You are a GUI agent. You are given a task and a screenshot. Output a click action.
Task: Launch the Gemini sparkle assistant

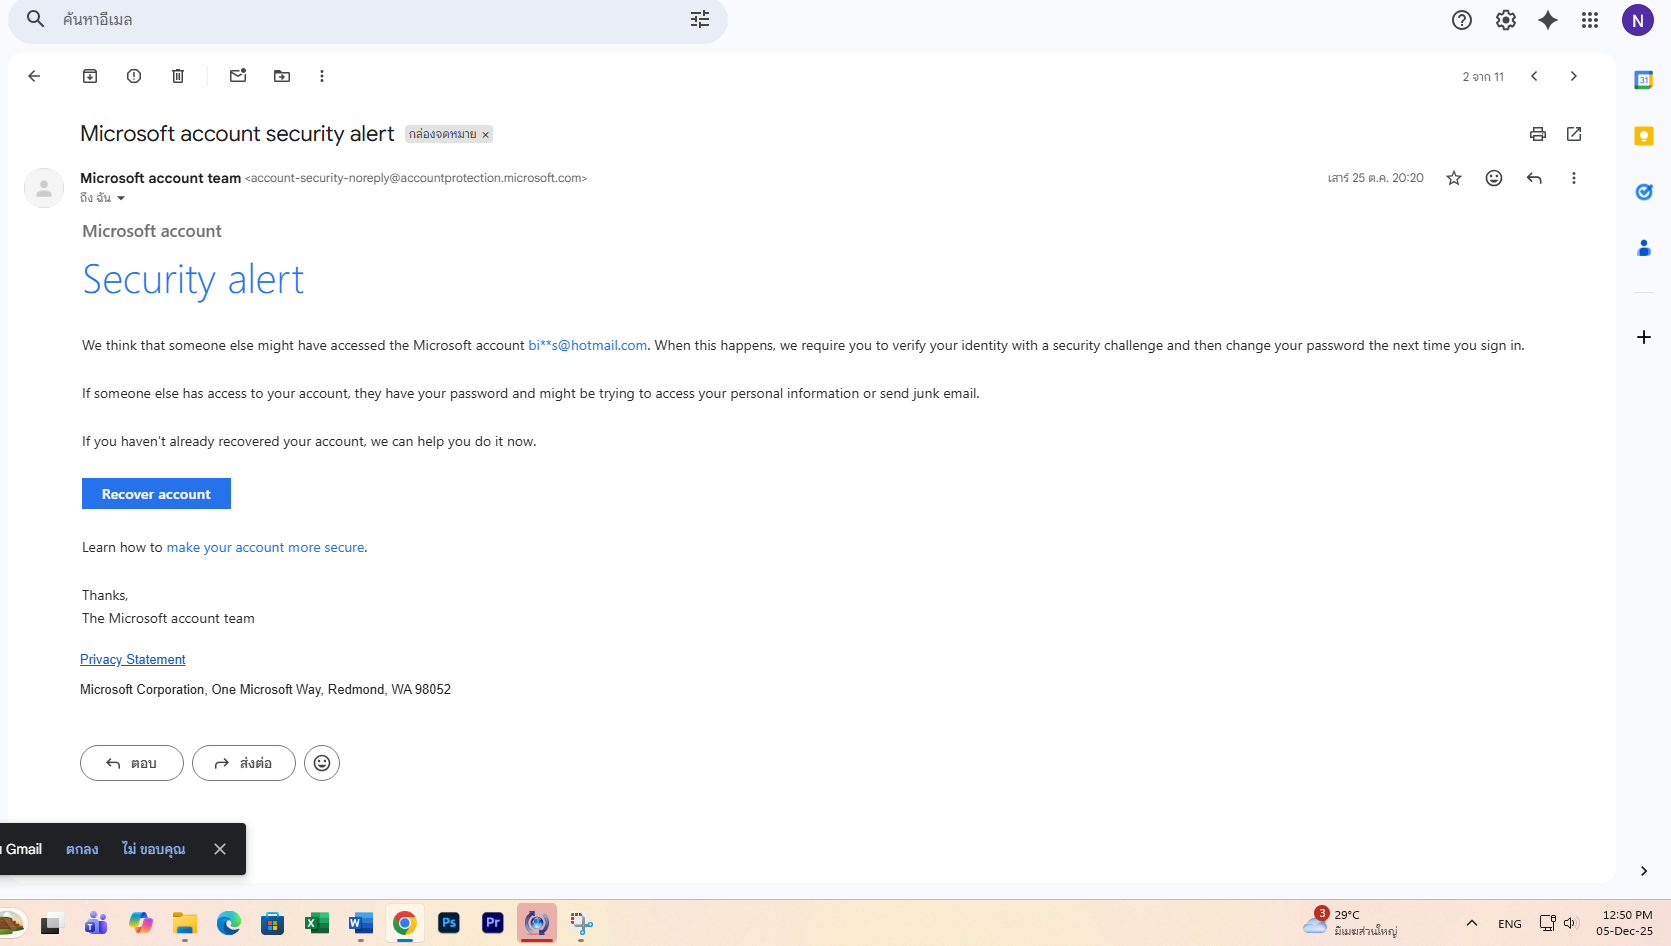click(x=1548, y=20)
